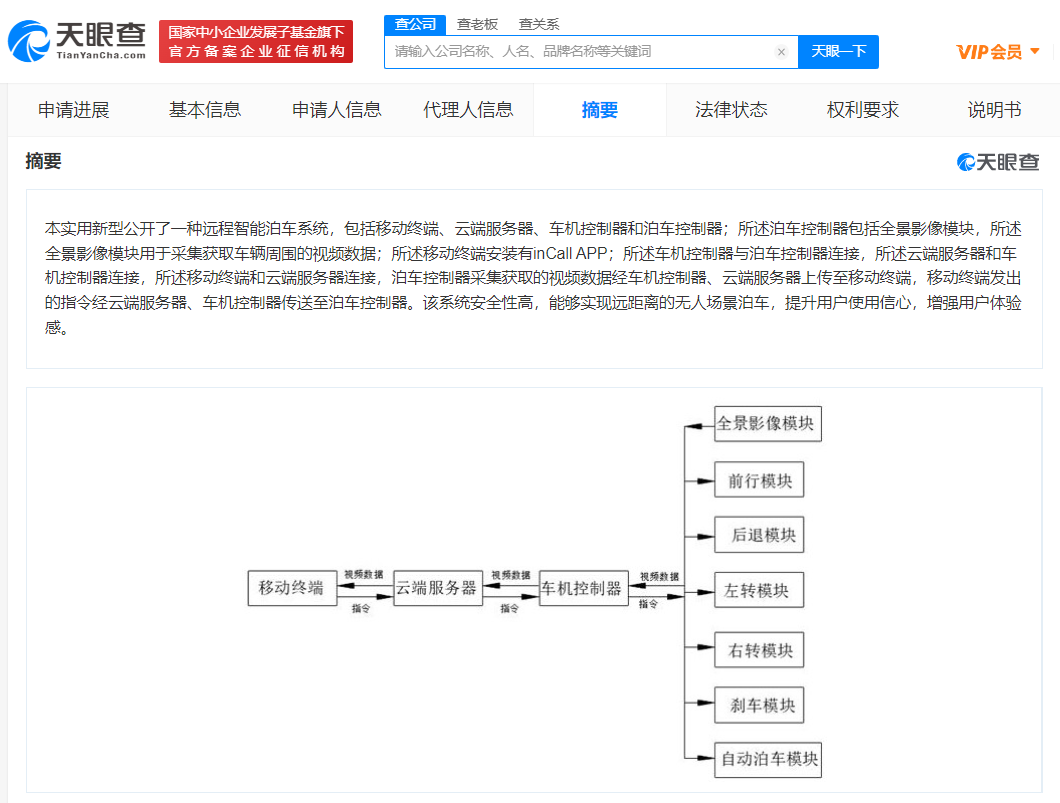Click inside the company search input field
The height and width of the screenshot is (803, 1060).
580,51
